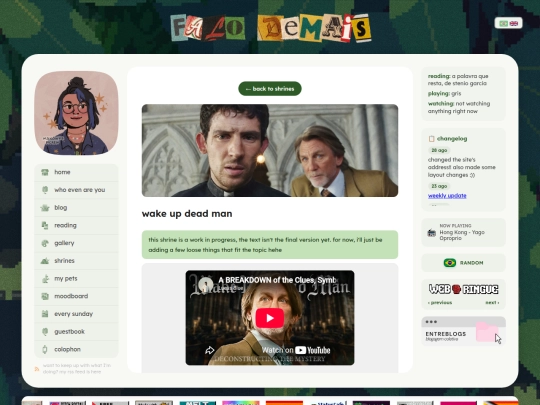Click the RSS feed icon
The image size is (540, 405).
(37, 369)
